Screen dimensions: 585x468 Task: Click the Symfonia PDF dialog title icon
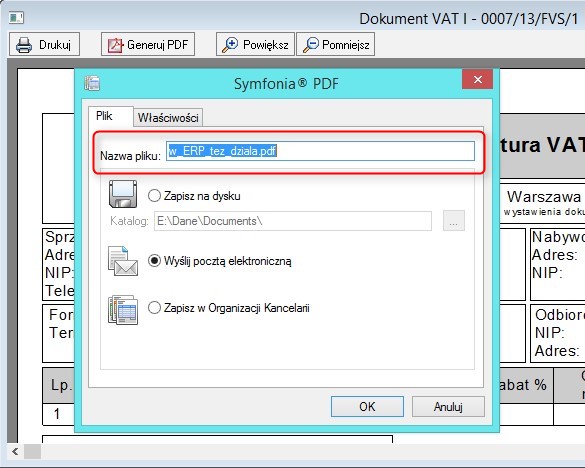coord(92,83)
